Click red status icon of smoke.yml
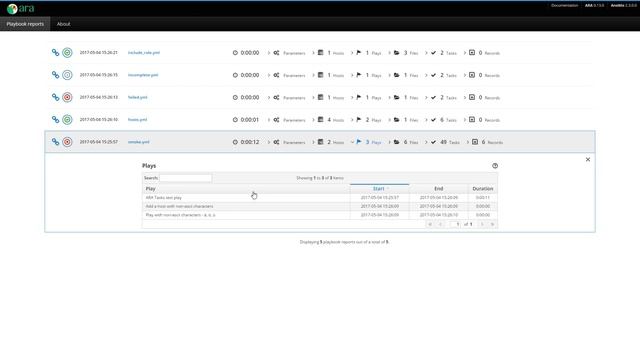 pyautogui.click(x=67, y=142)
